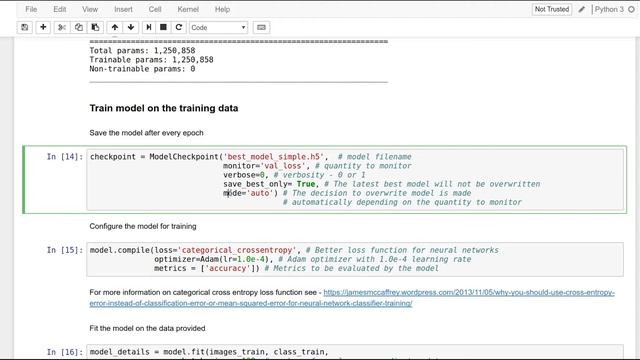Click the 'save_best_only= True' code line
The height and width of the screenshot is (360, 640).
(381, 184)
